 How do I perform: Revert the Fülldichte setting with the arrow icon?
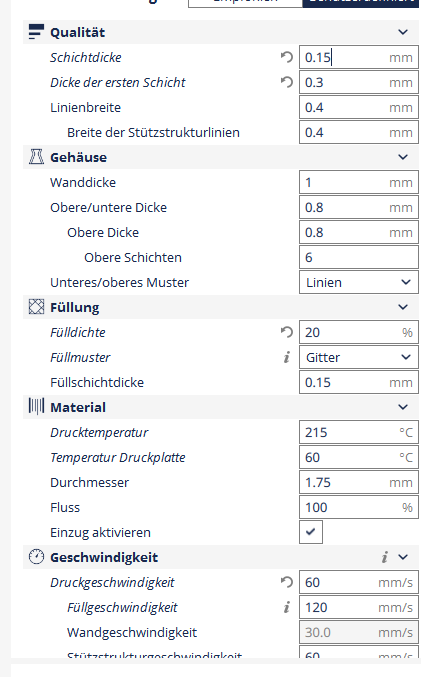point(287,332)
